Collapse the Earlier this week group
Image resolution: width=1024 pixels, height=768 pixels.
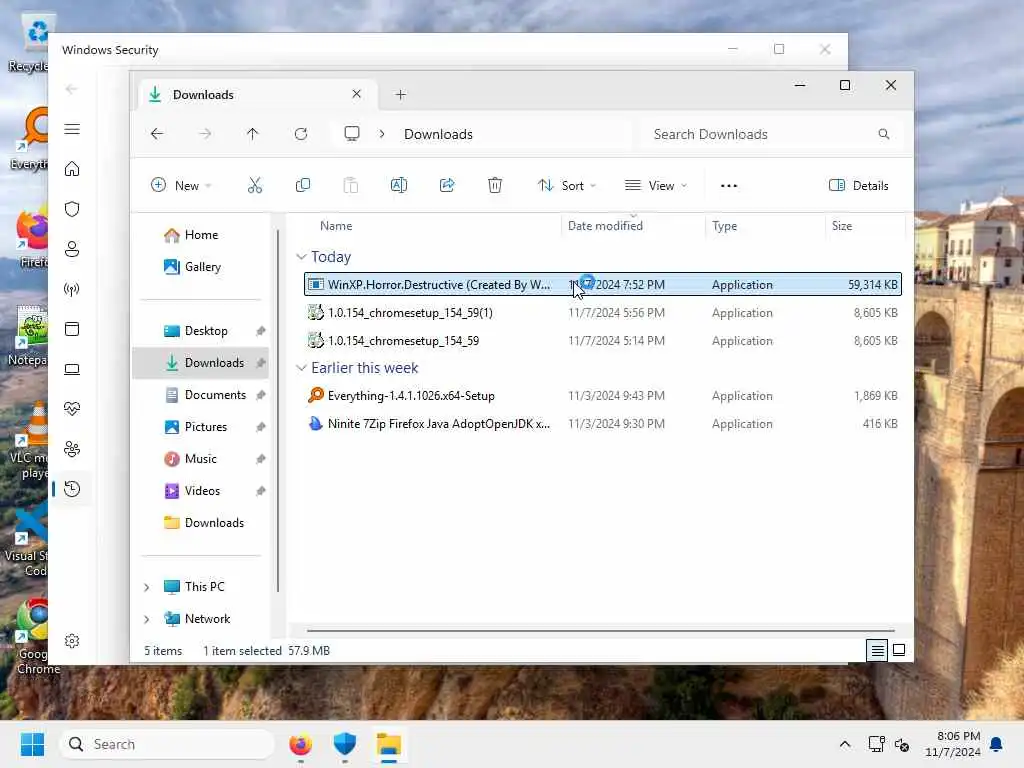pyautogui.click(x=301, y=368)
